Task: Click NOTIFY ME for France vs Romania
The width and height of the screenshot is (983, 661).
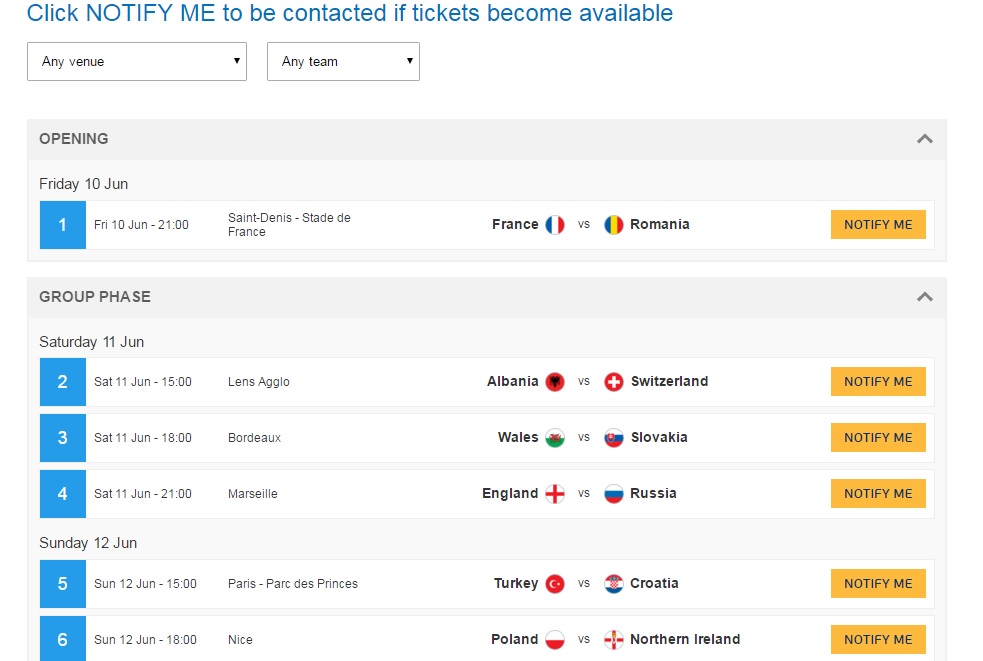Action: click(x=878, y=225)
